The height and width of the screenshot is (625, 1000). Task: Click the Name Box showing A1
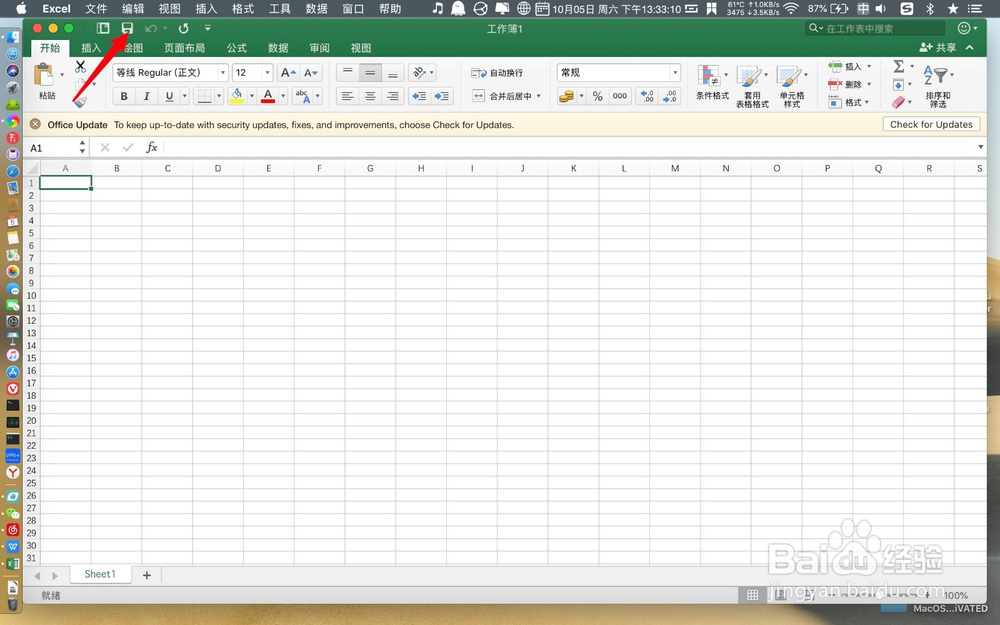tap(52, 148)
